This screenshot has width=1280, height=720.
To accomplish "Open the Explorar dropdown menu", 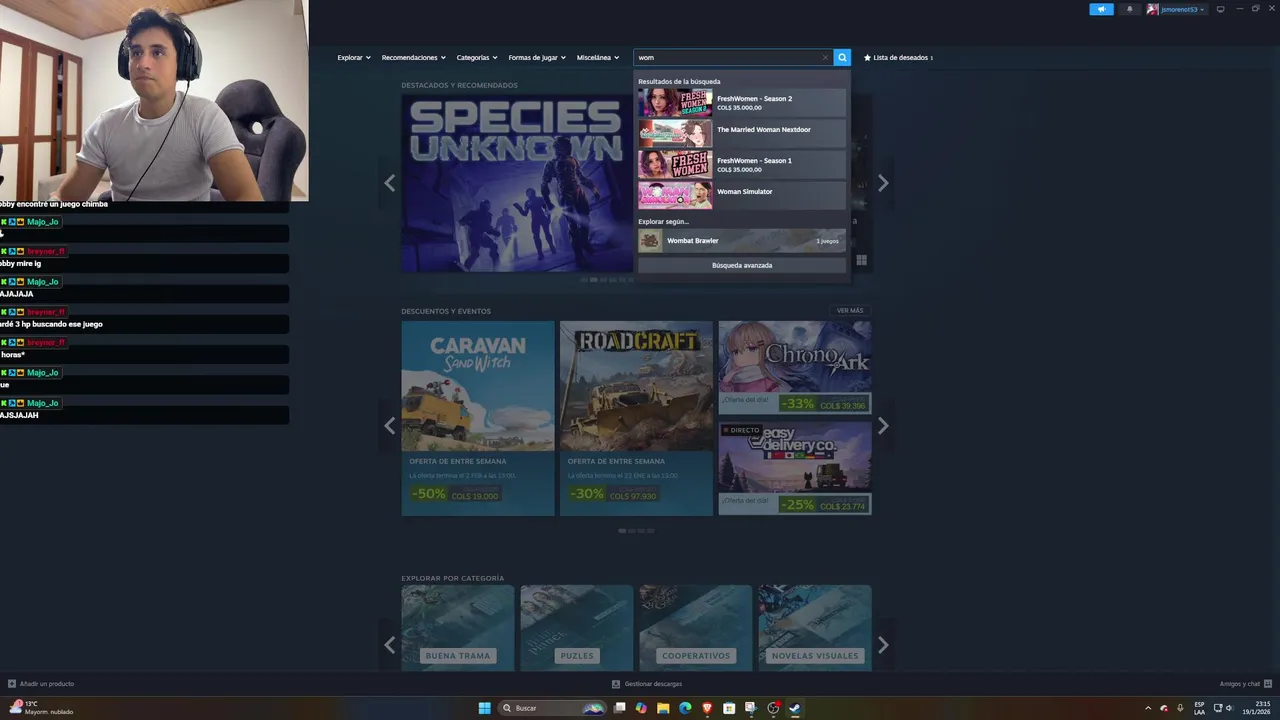I will 354,58.
